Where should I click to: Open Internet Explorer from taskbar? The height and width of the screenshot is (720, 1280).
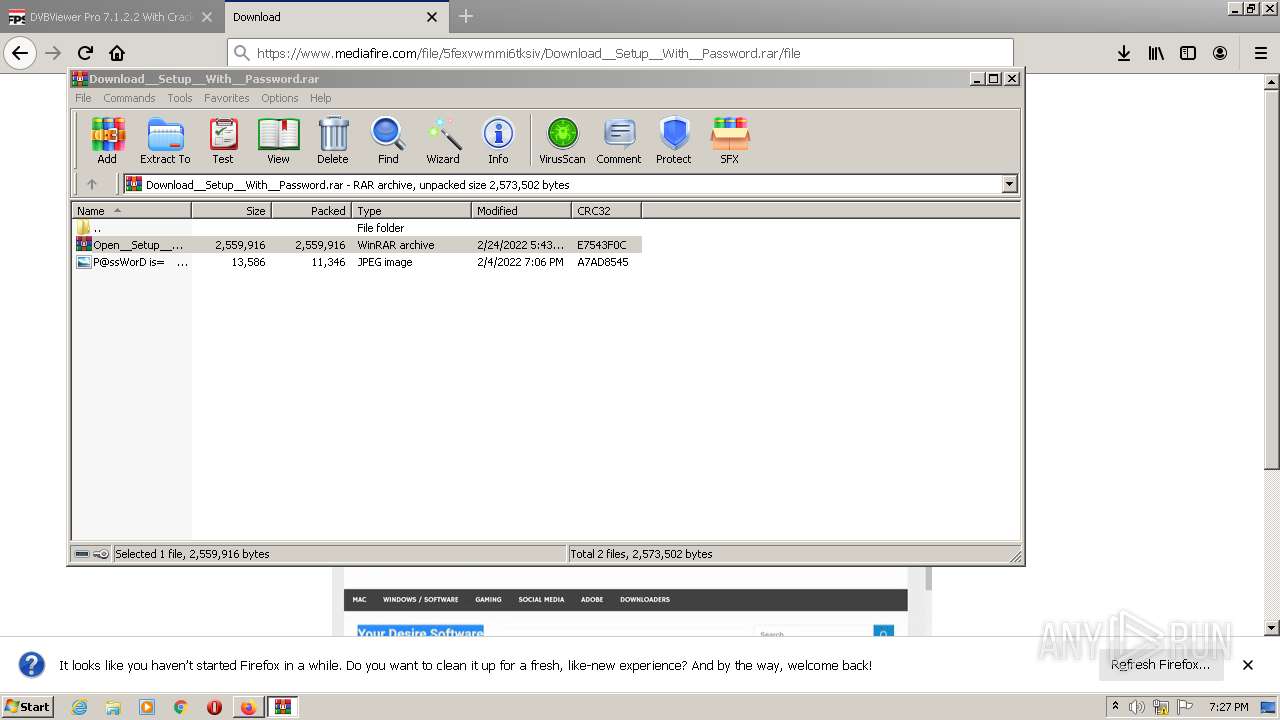point(79,707)
